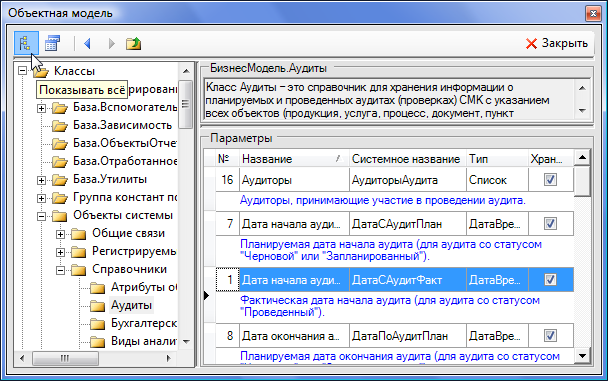Click the parameters table vertical scrollbar thumb
This screenshot has height=381, width=608.
point(582,181)
